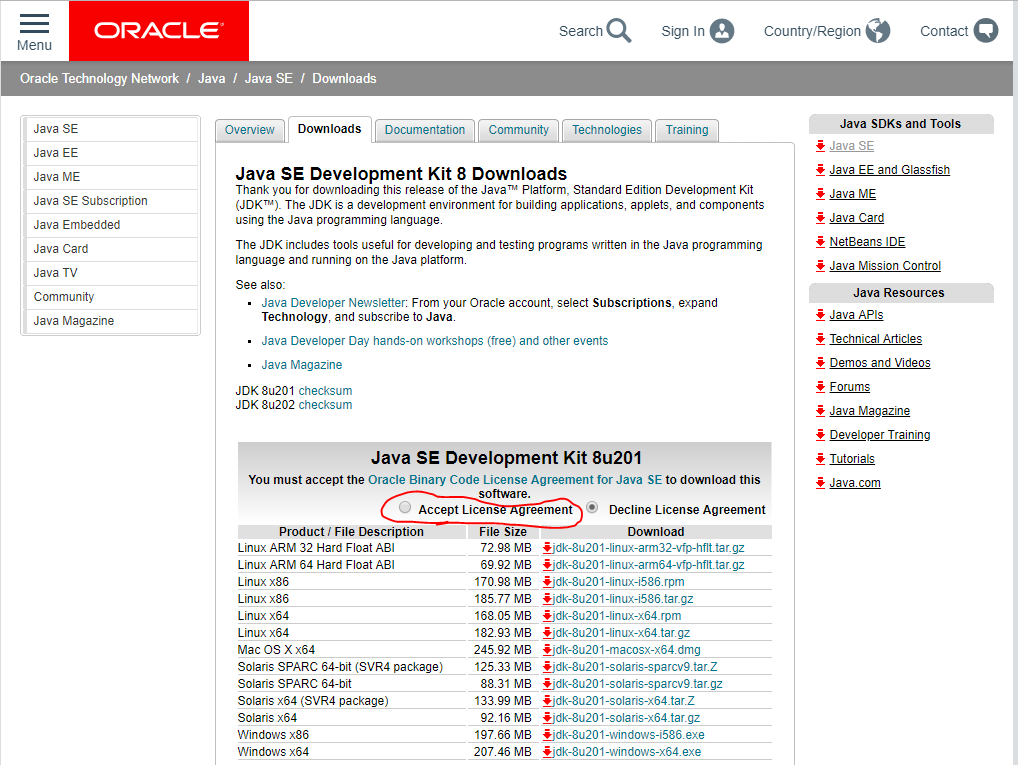Click Java SE breadcrumb link
The image size is (1018, 765).
pyautogui.click(x=269, y=79)
